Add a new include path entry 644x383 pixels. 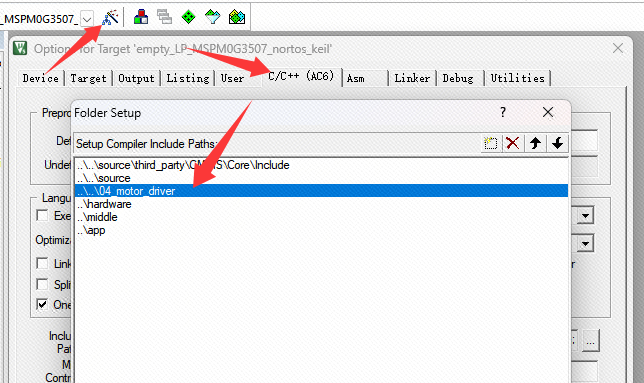pos(490,143)
